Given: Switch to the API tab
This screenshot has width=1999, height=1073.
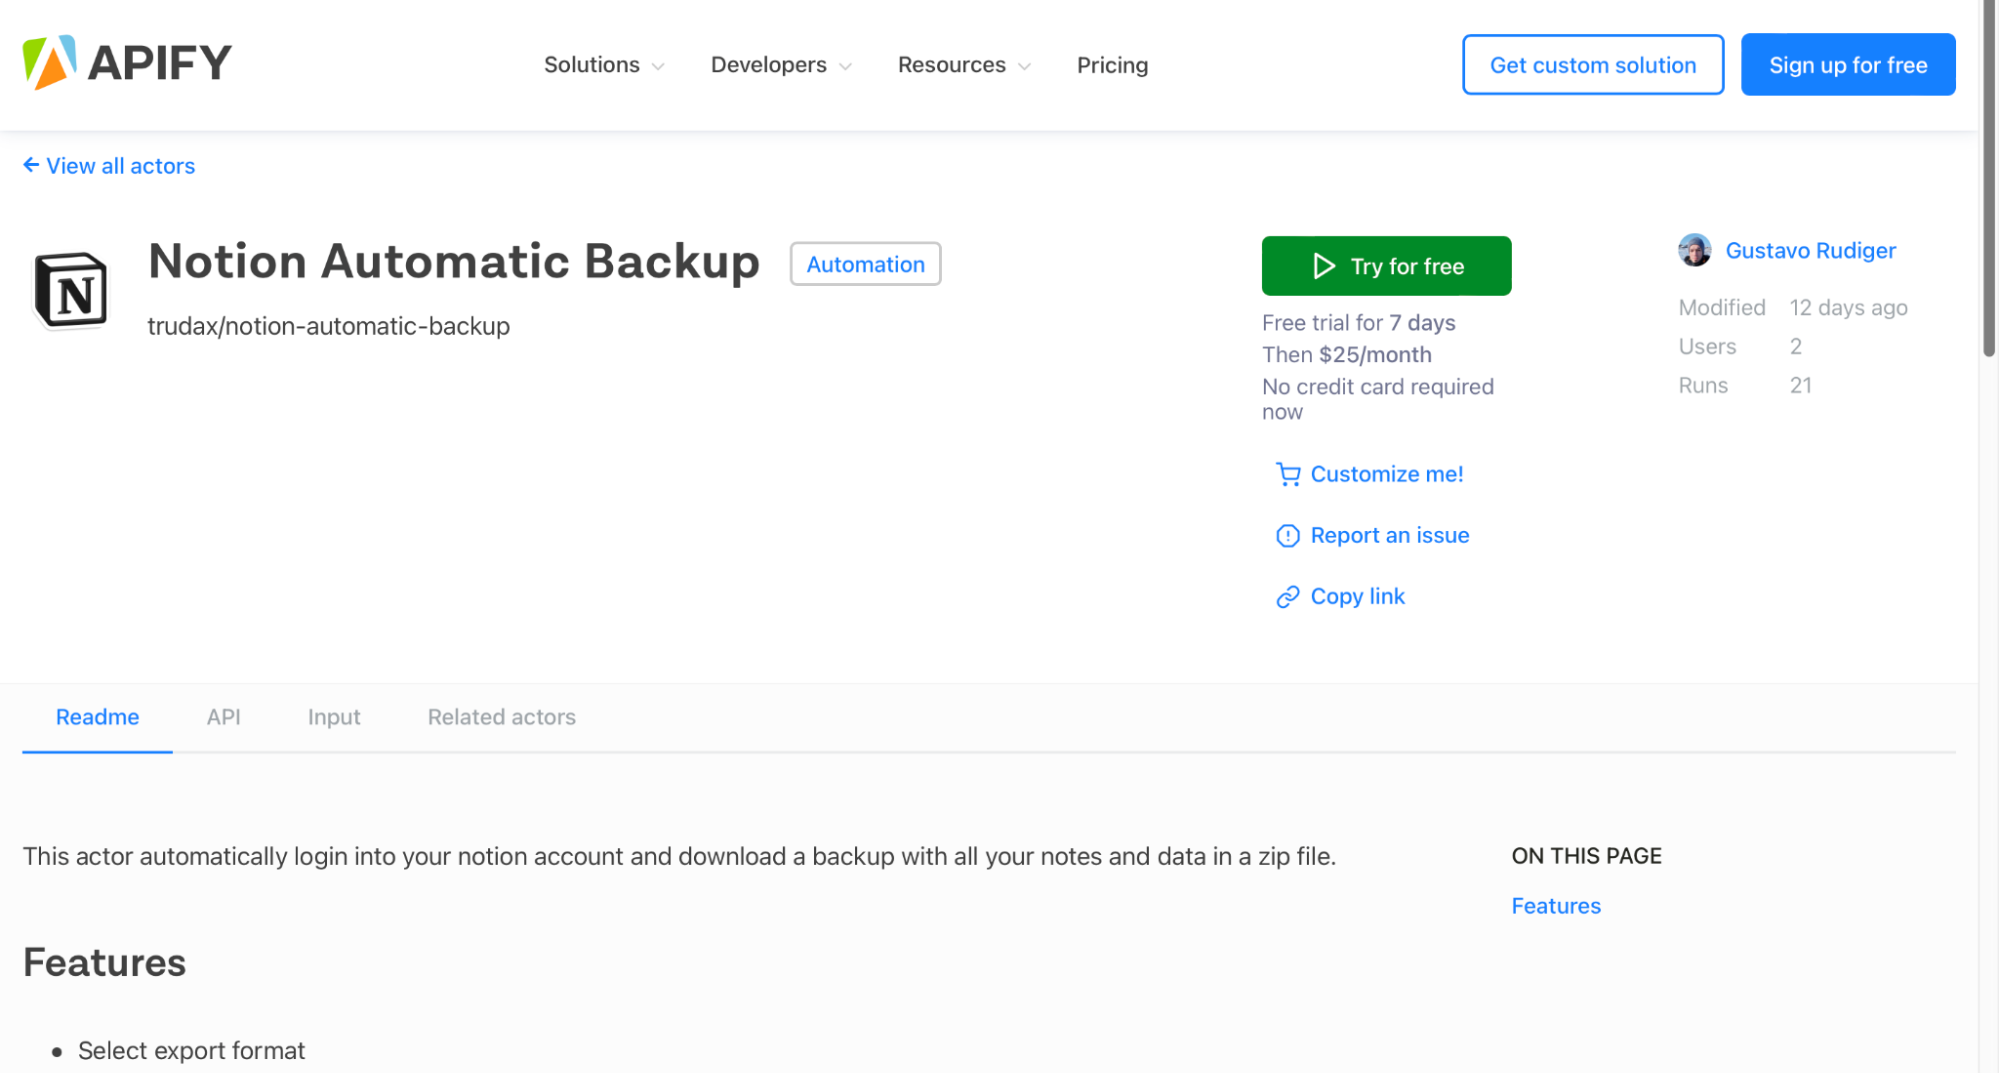Looking at the screenshot, I should (x=223, y=717).
